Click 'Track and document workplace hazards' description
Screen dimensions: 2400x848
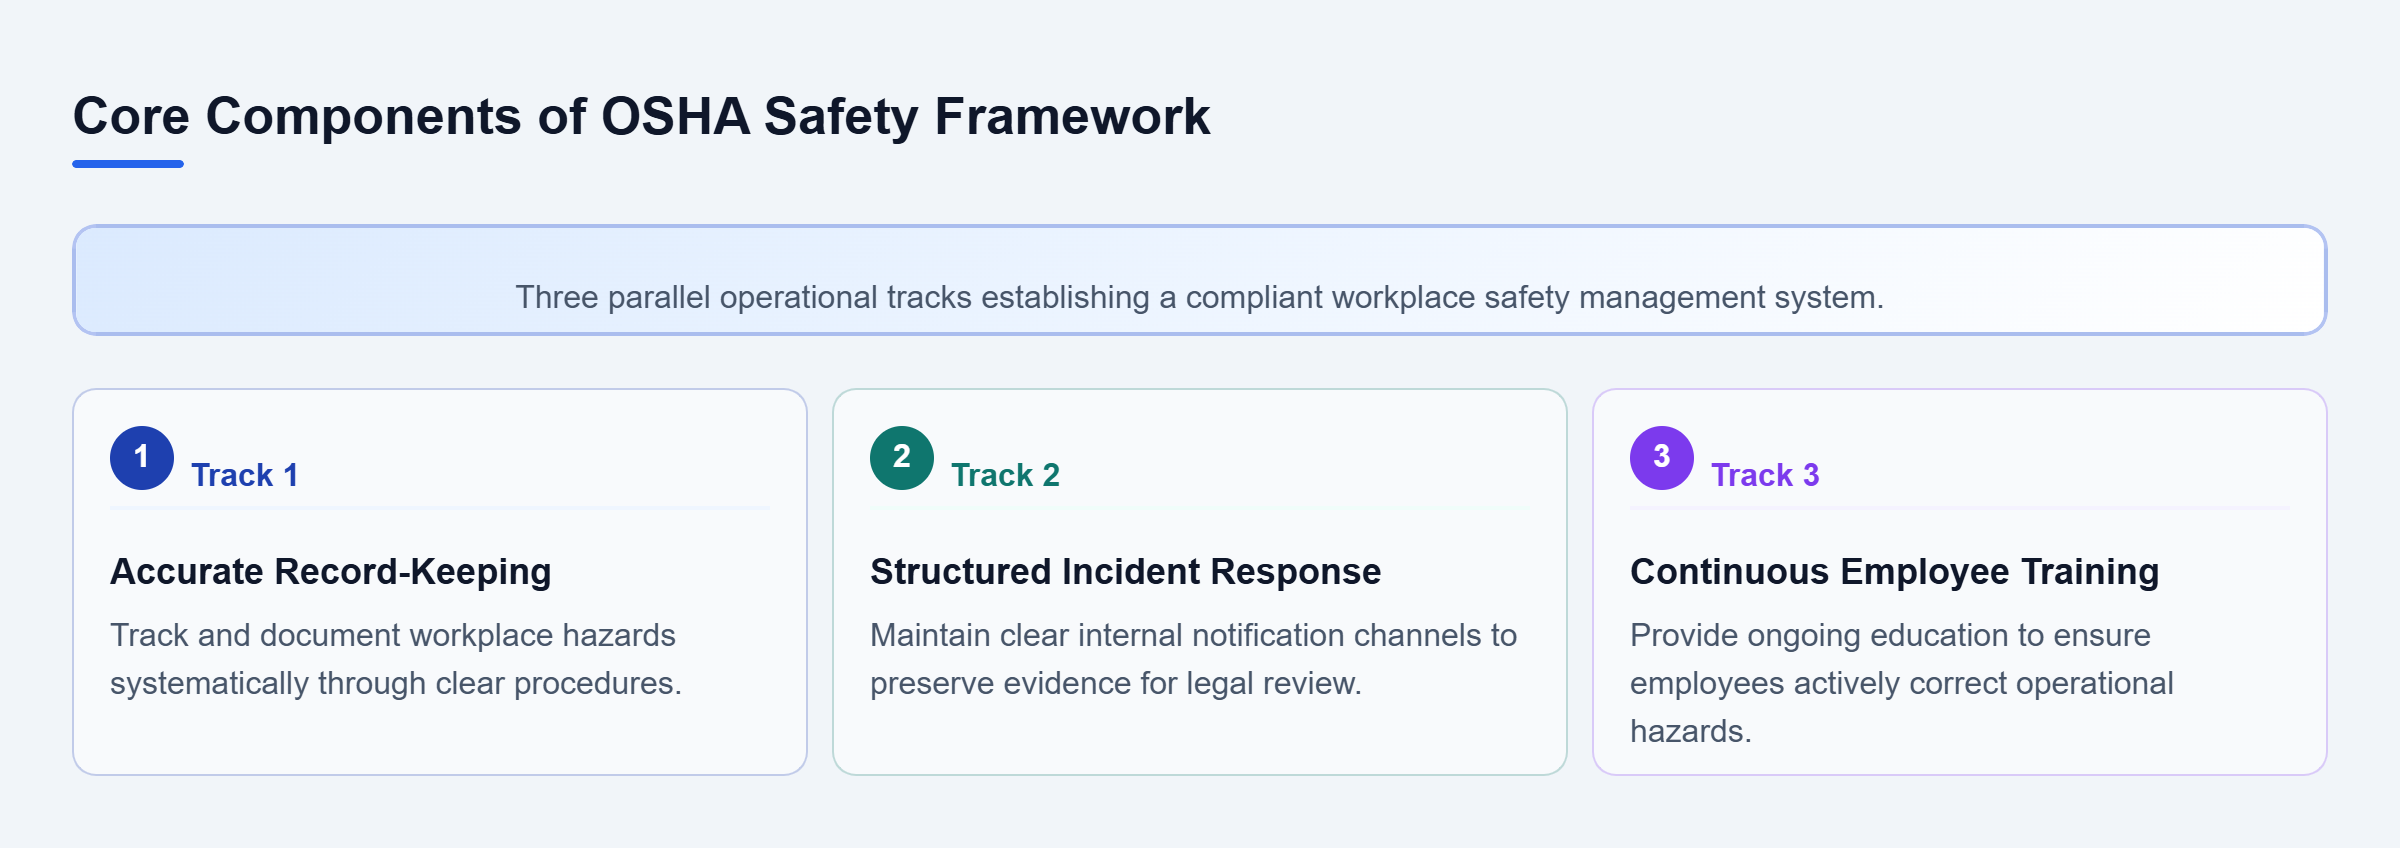pyautogui.click(x=396, y=659)
